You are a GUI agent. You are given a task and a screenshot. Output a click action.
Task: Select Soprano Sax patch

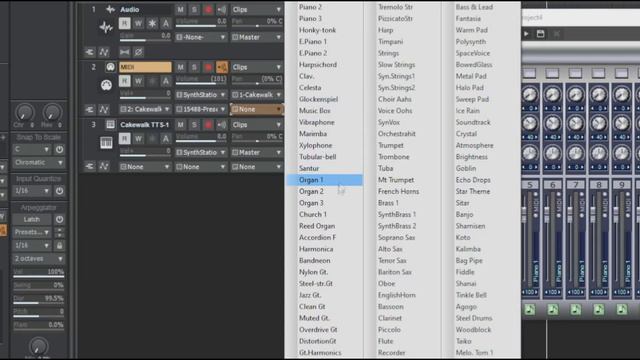396,237
